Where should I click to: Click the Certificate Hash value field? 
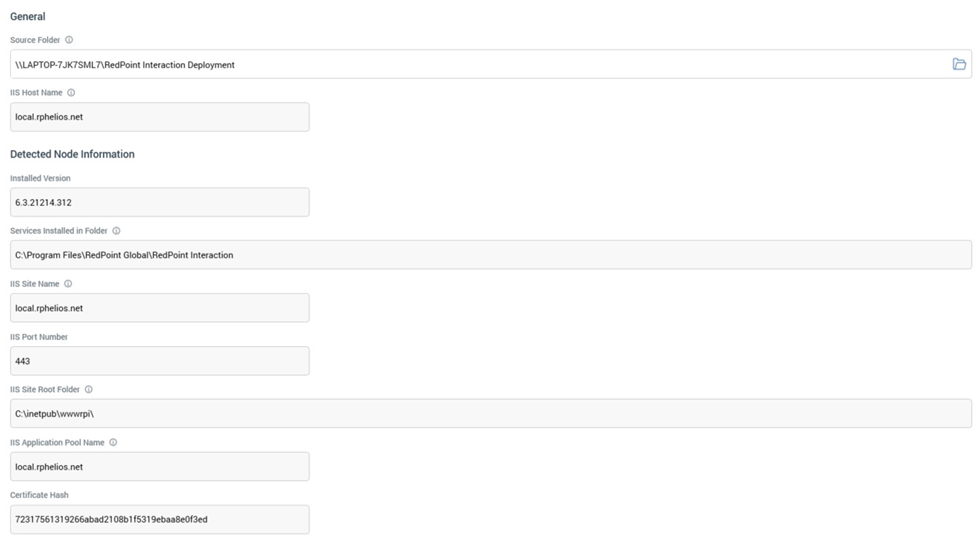pyautogui.click(x=159, y=520)
